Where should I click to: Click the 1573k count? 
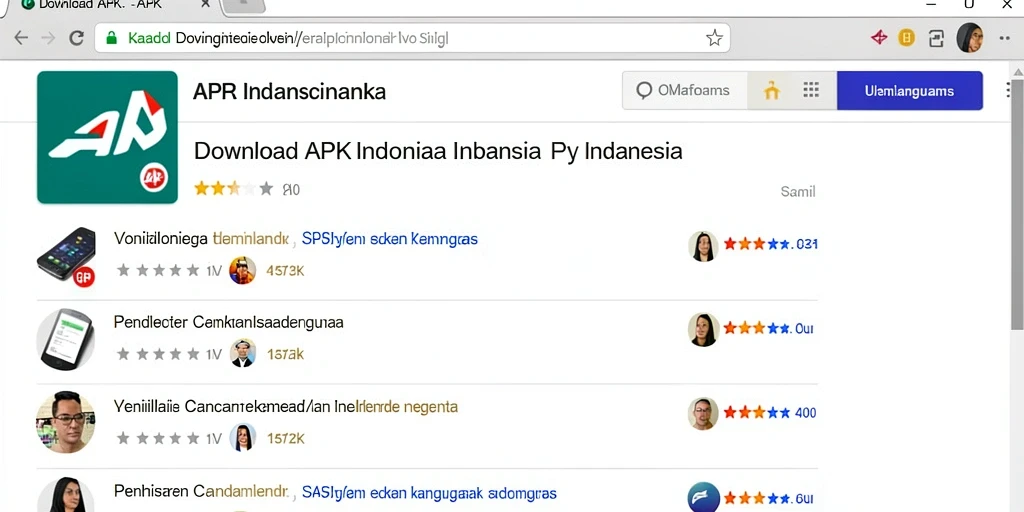click(x=285, y=354)
